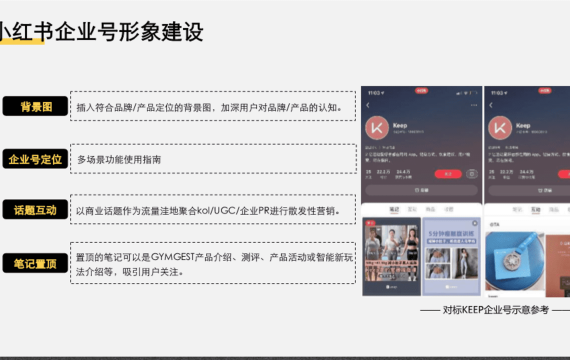Click the red badge atop the right phone status bar
Screen dimensions: 570x360
pos(545,91)
